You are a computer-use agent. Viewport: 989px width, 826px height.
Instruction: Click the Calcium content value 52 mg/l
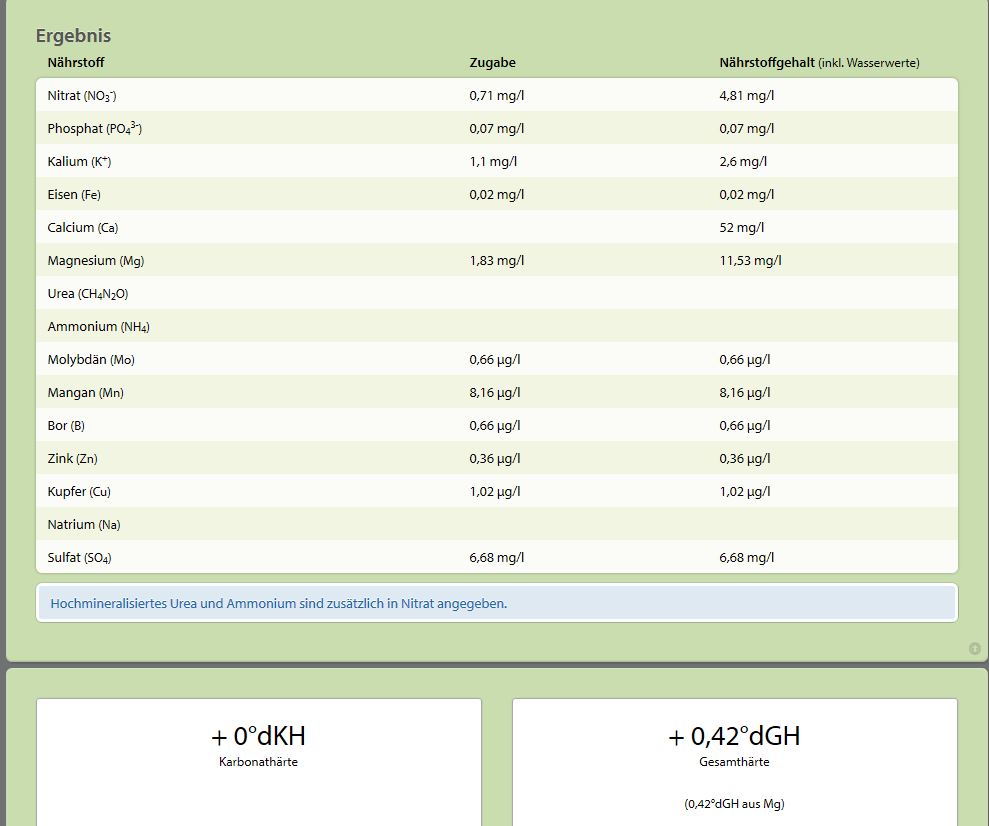tap(740, 228)
